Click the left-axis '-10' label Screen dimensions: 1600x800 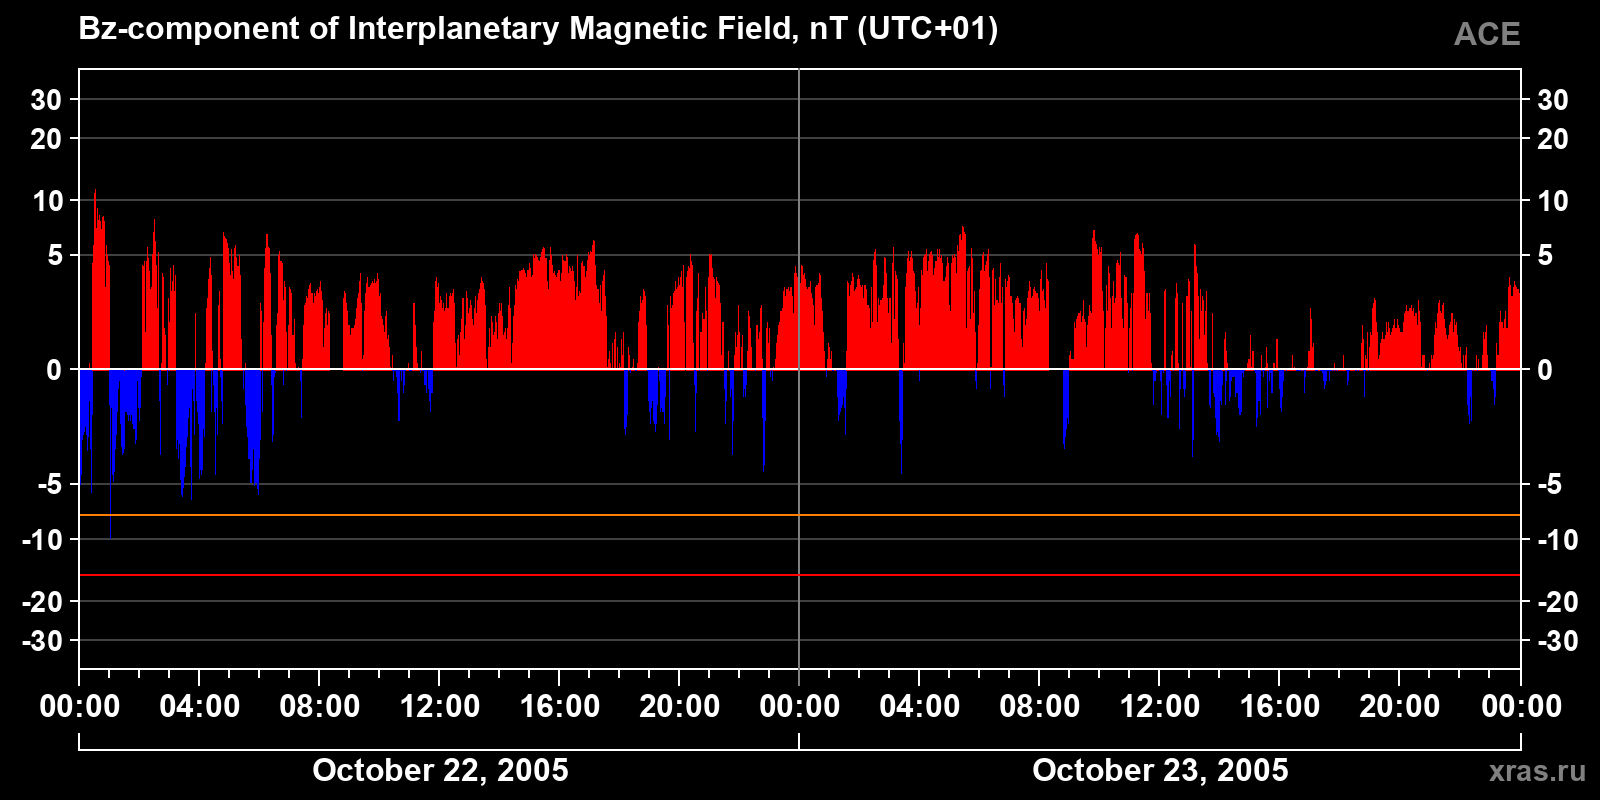tap(43, 540)
